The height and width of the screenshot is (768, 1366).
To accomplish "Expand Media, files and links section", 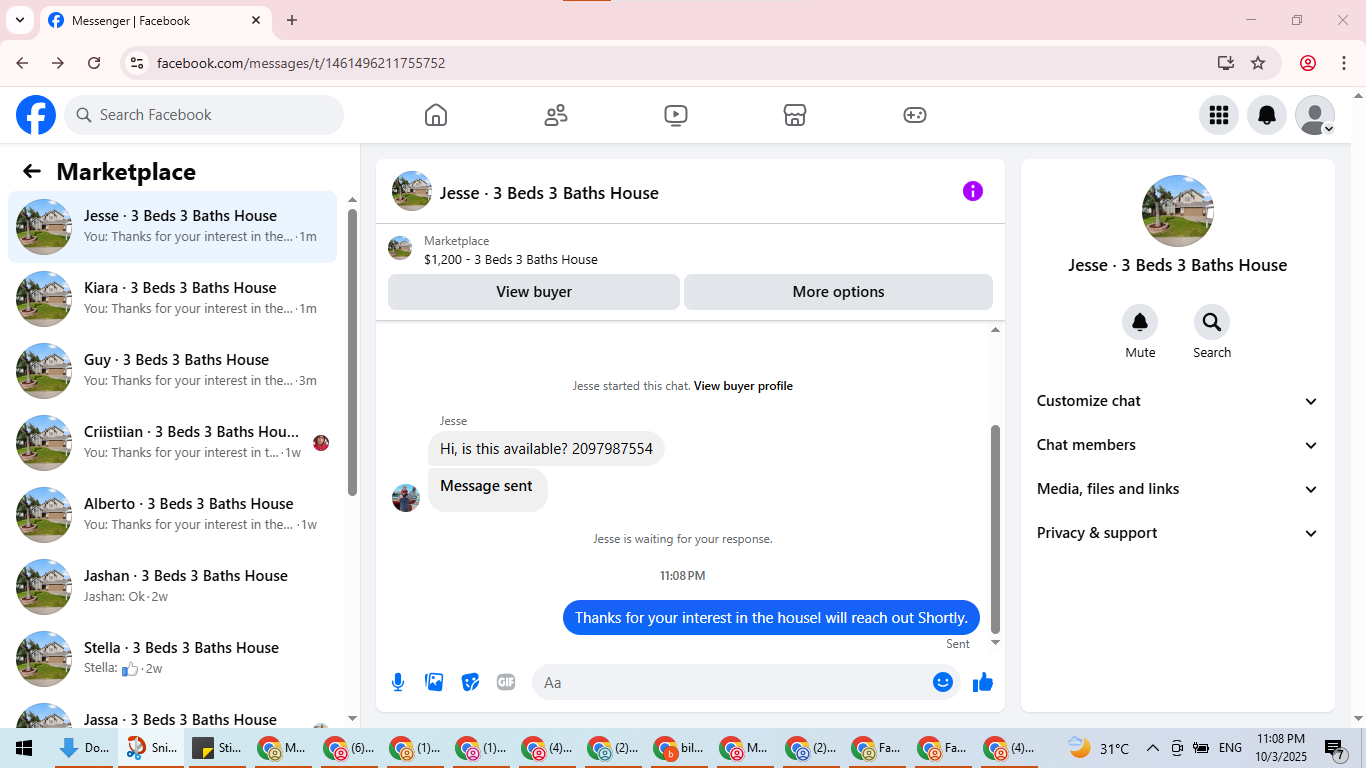I will [x=1178, y=489].
